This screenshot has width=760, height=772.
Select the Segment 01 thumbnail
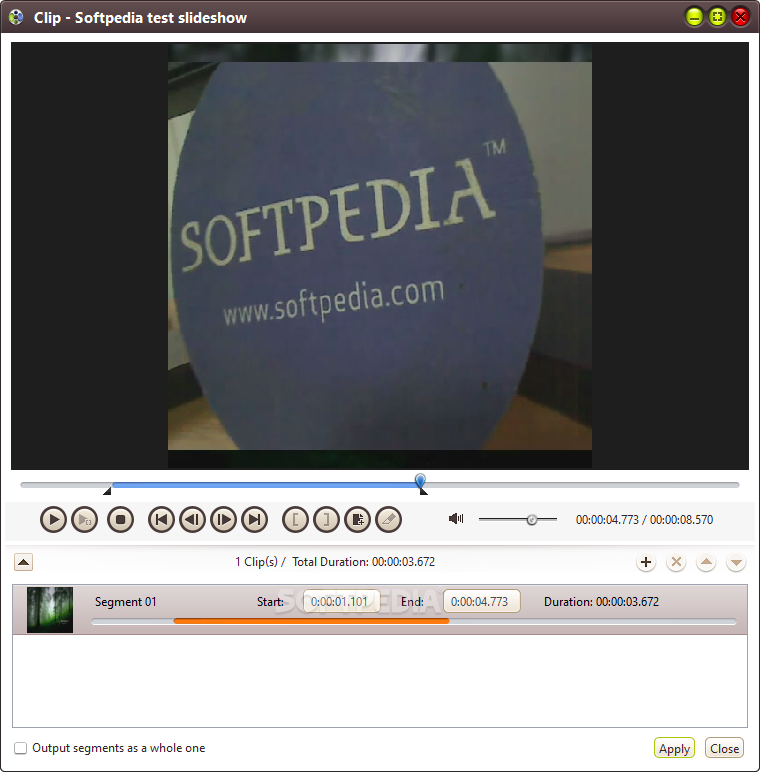click(50, 610)
